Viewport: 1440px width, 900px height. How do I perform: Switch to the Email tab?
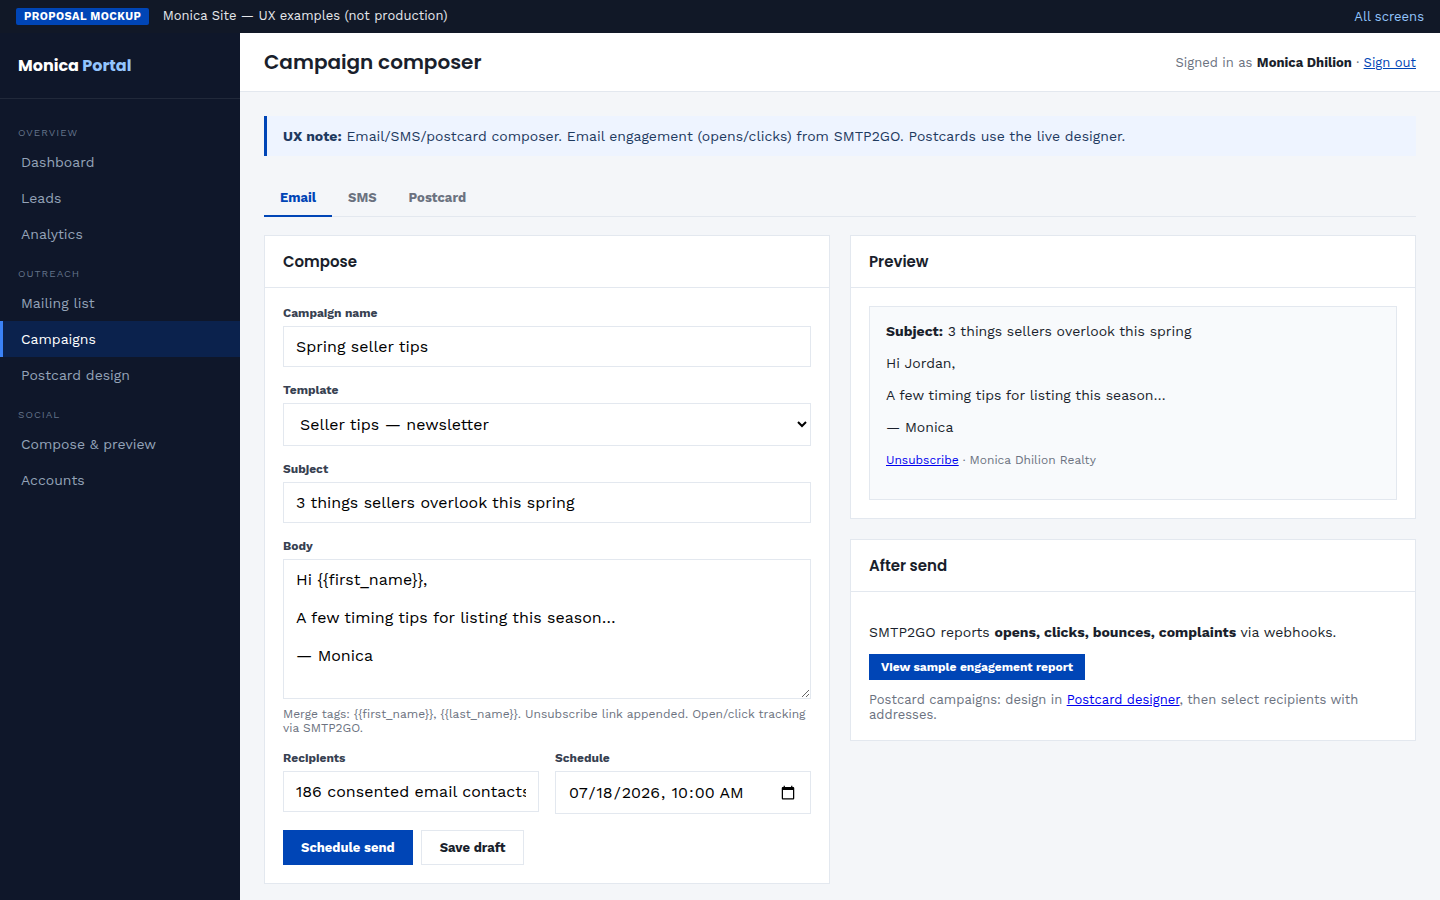pyautogui.click(x=298, y=198)
